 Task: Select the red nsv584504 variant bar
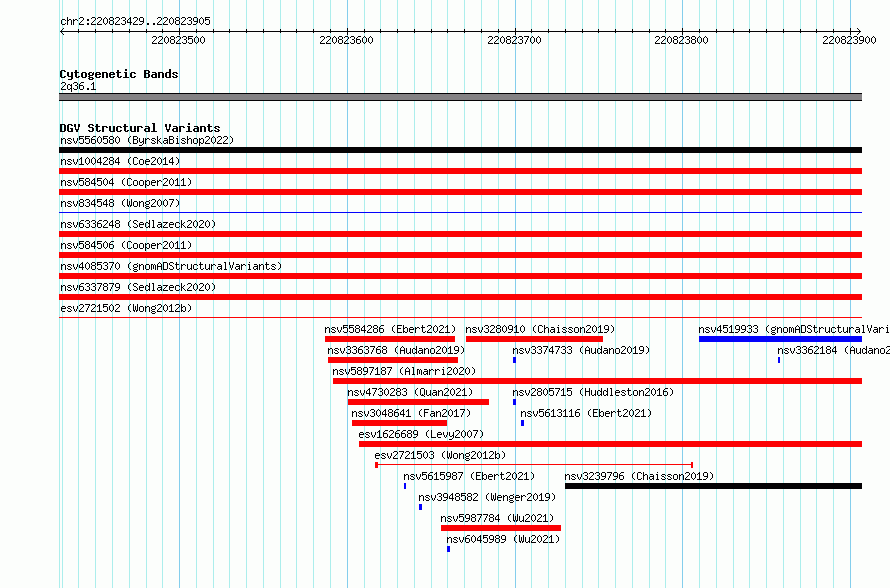(461, 192)
